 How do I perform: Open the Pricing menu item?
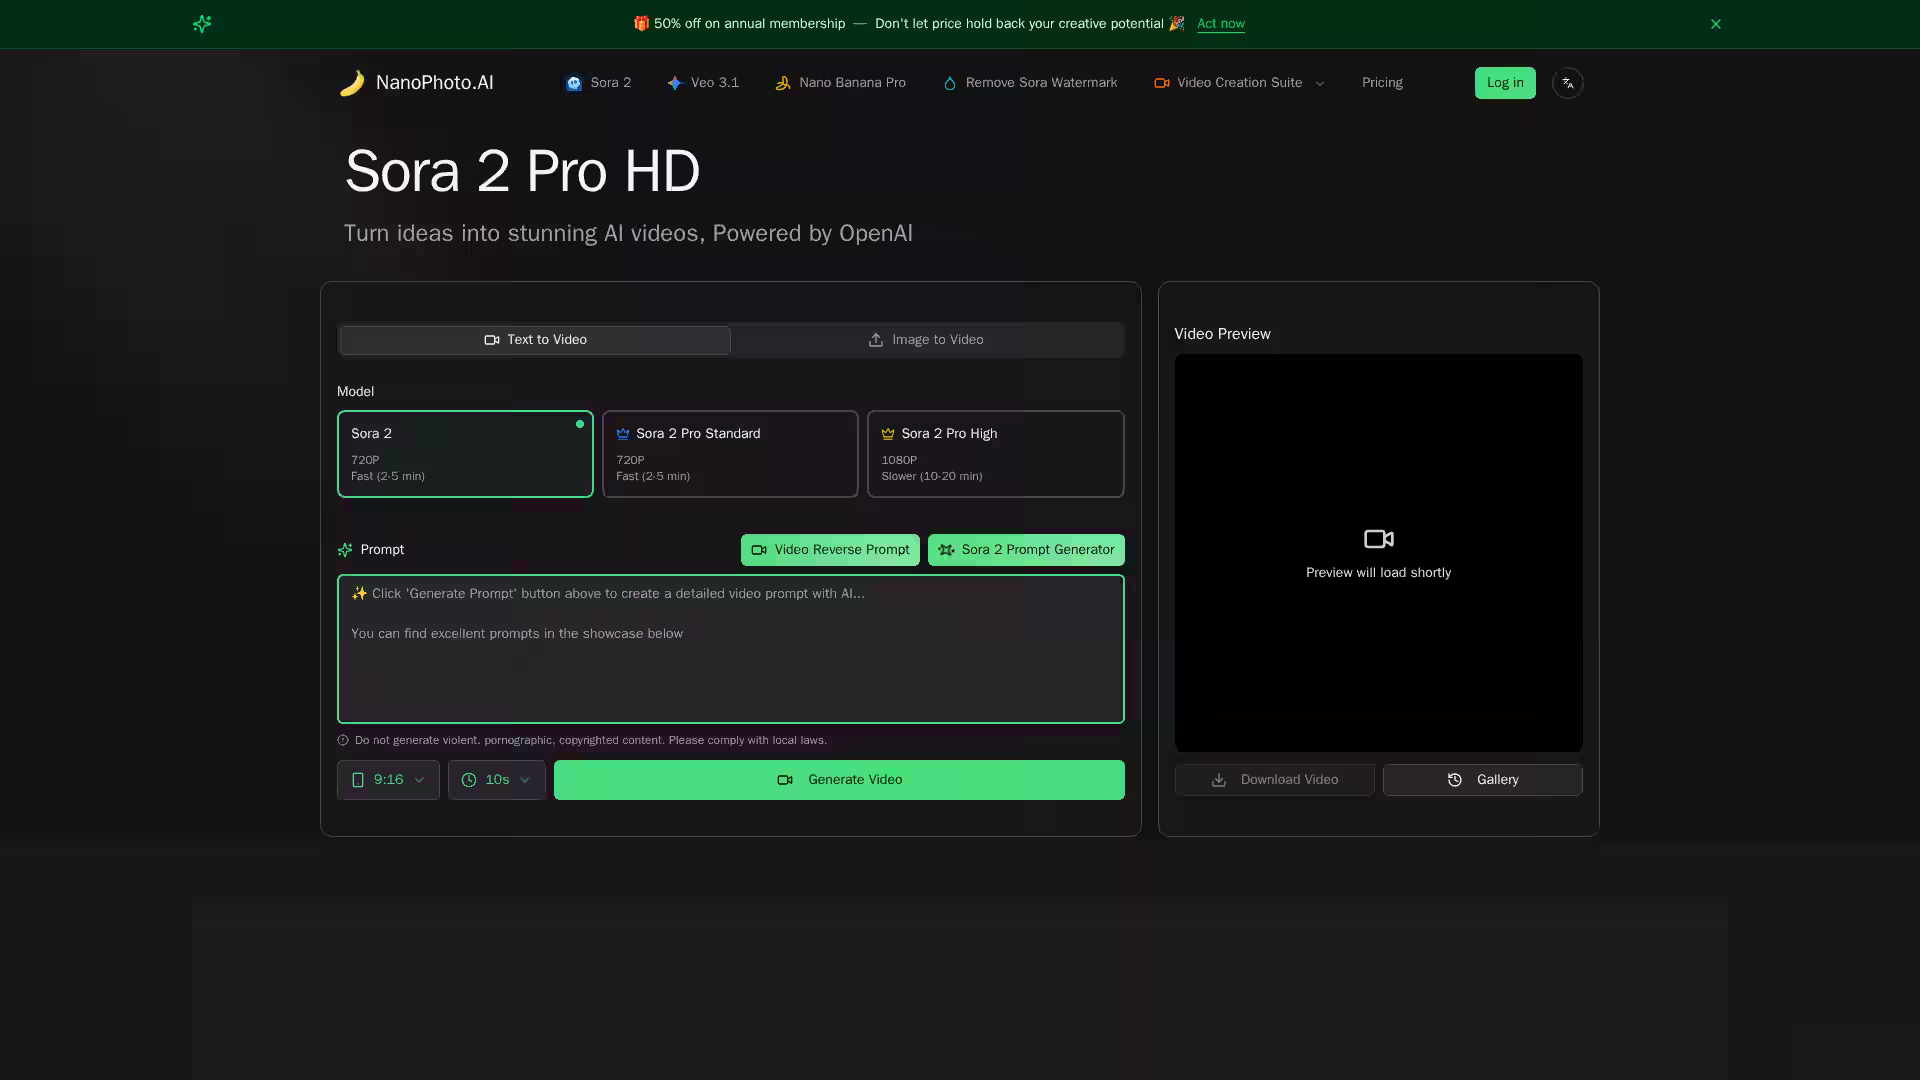point(1381,83)
